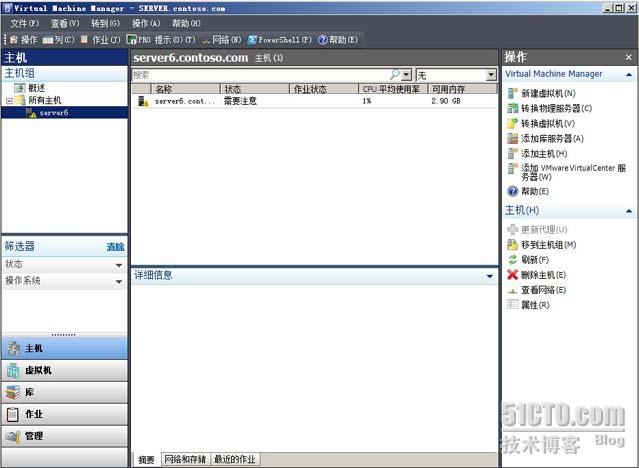Viewport: 639px width, 468px height.
Task: Select the 最近的作业 tab
Action: [235, 459]
